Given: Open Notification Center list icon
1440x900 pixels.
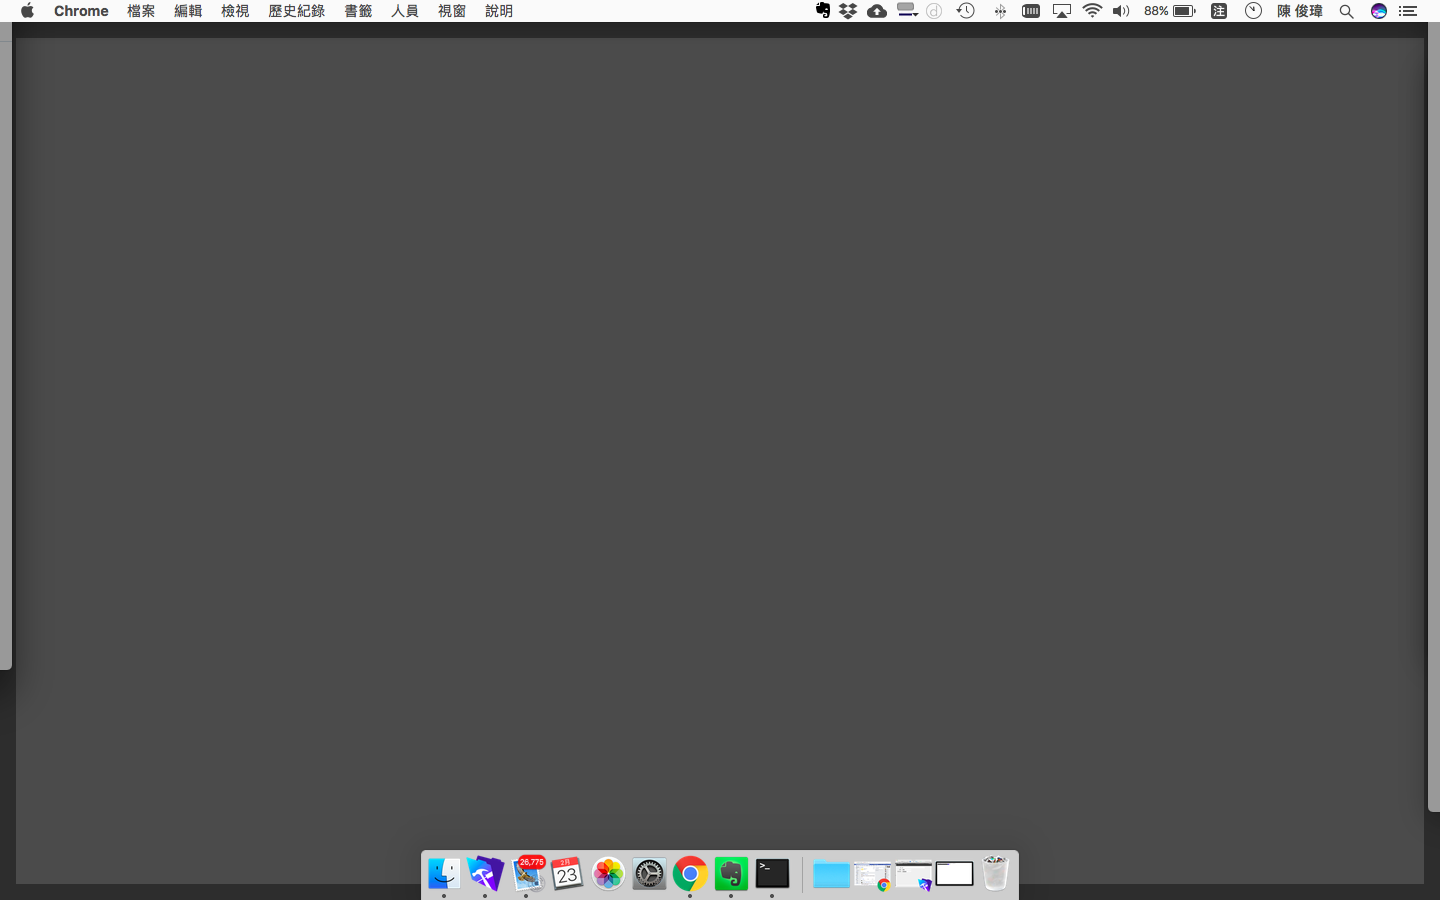Looking at the screenshot, I should (x=1408, y=11).
